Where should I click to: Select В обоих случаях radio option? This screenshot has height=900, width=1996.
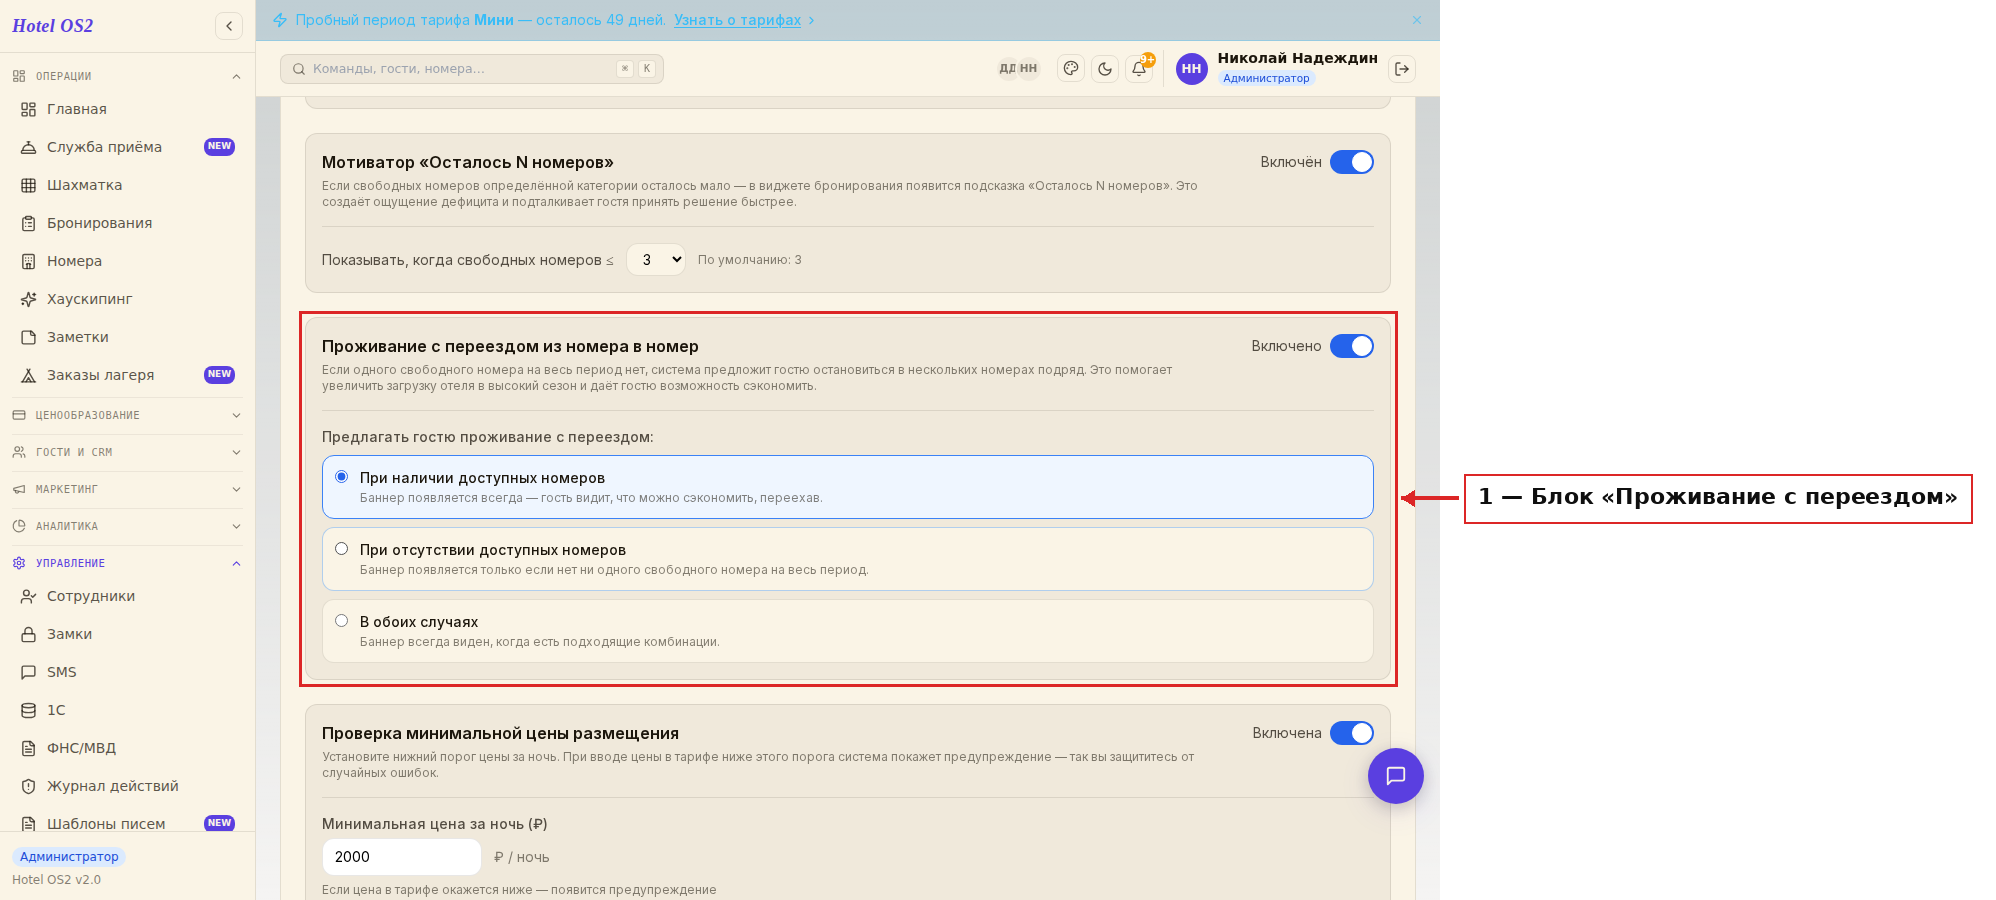(x=342, y=621)
